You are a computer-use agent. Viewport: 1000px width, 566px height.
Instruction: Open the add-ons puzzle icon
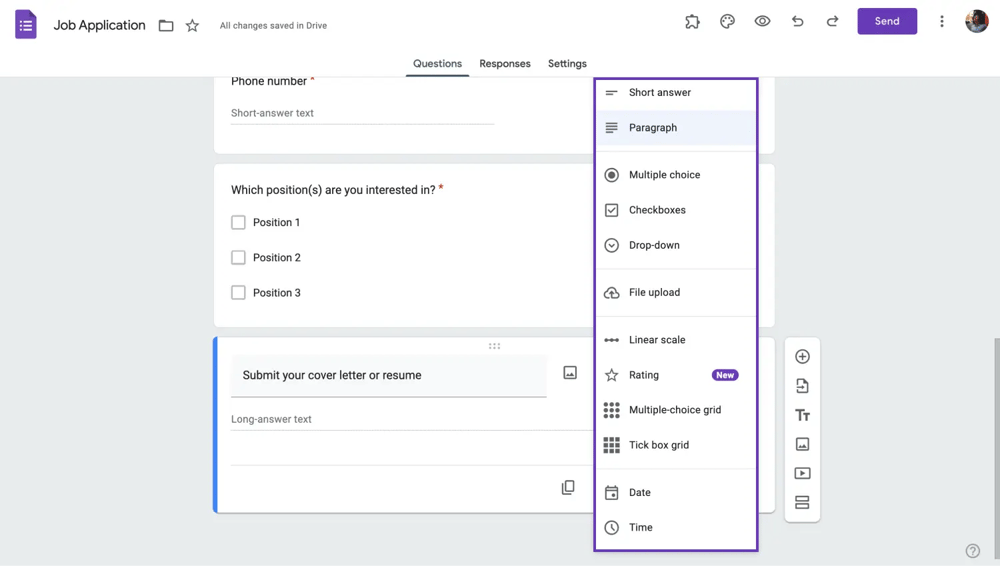tap(692, 21)
